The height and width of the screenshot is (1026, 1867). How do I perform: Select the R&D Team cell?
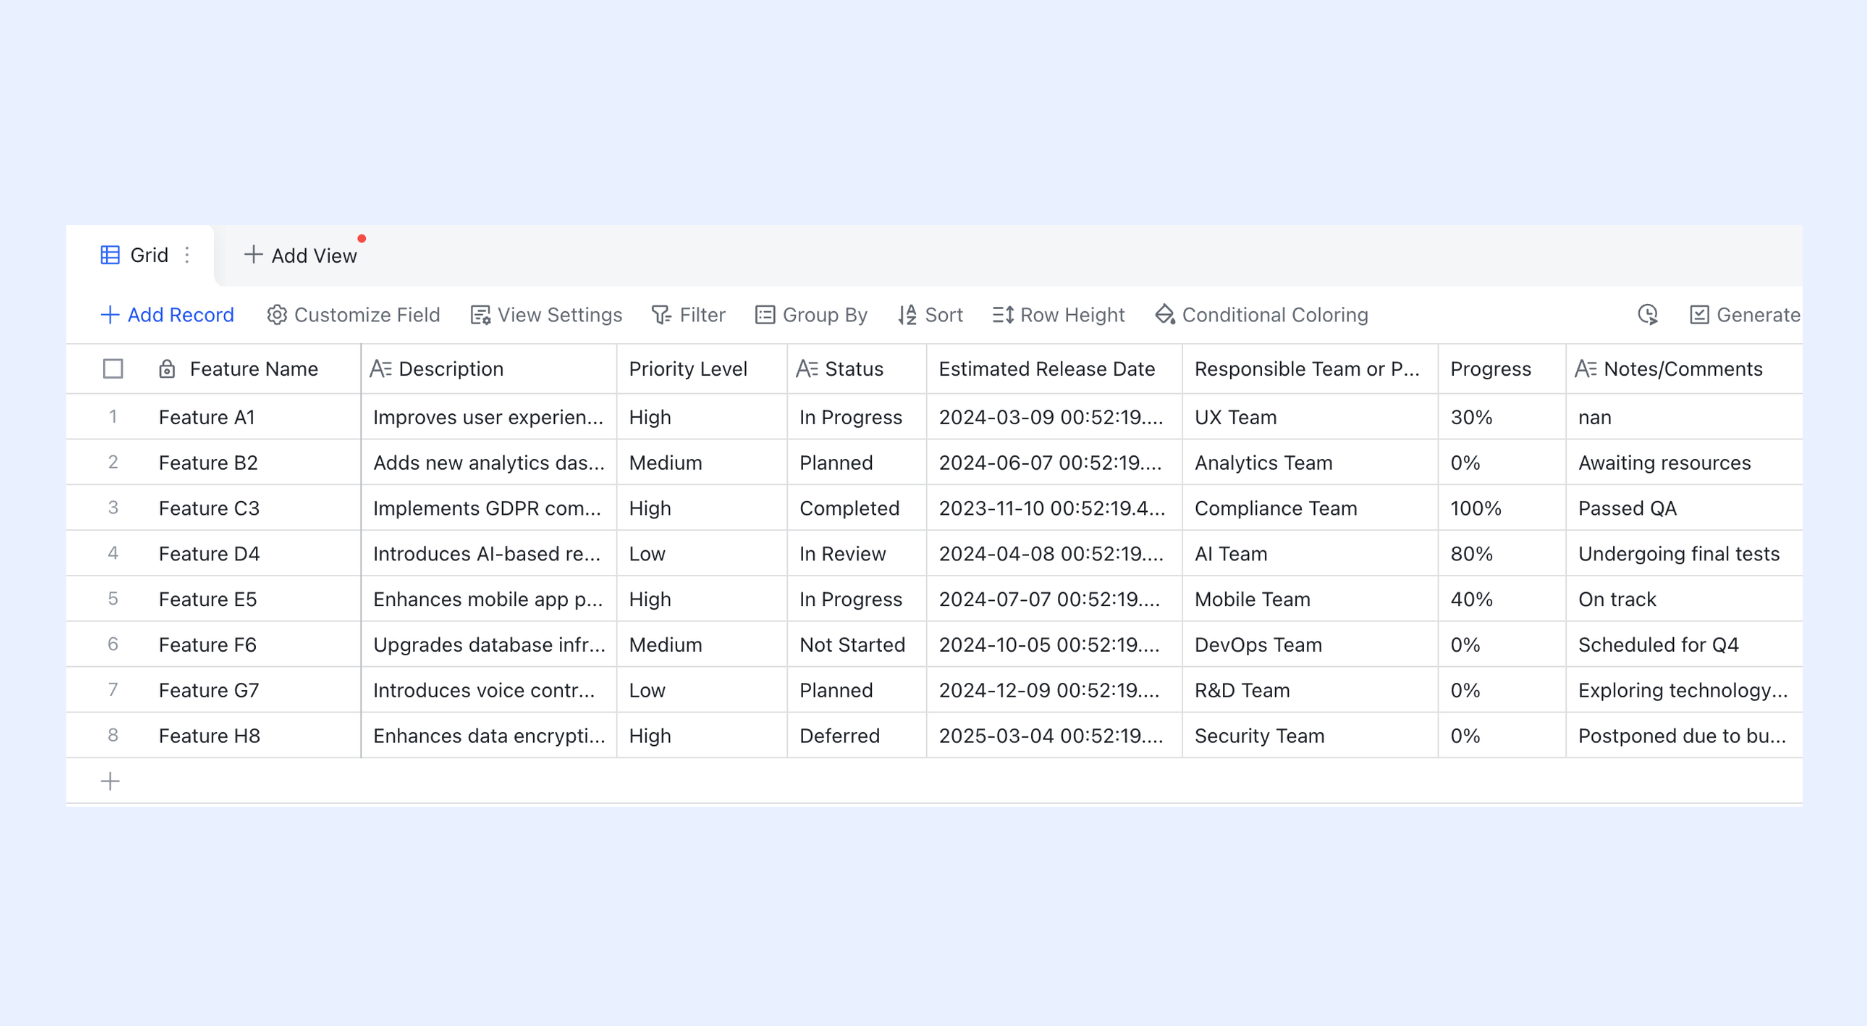(x=1310, y=690)
